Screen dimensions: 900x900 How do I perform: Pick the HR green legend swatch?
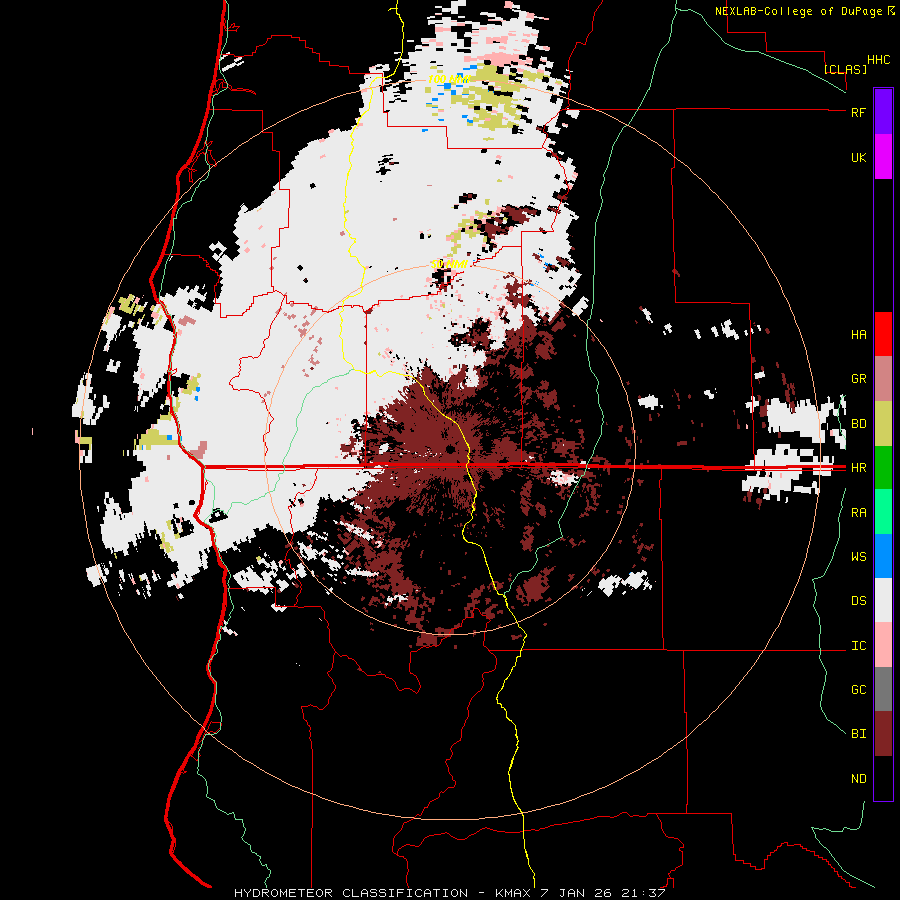(883, 468)
